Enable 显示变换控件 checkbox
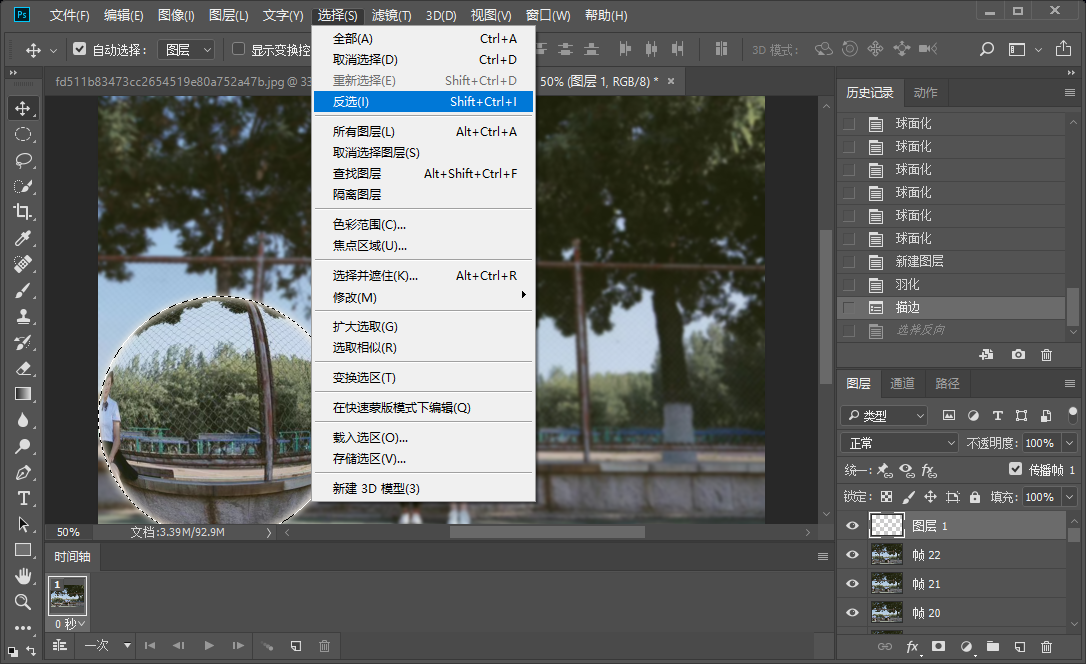The height and width of the screenshot is (664, 1086). (238, 49)
